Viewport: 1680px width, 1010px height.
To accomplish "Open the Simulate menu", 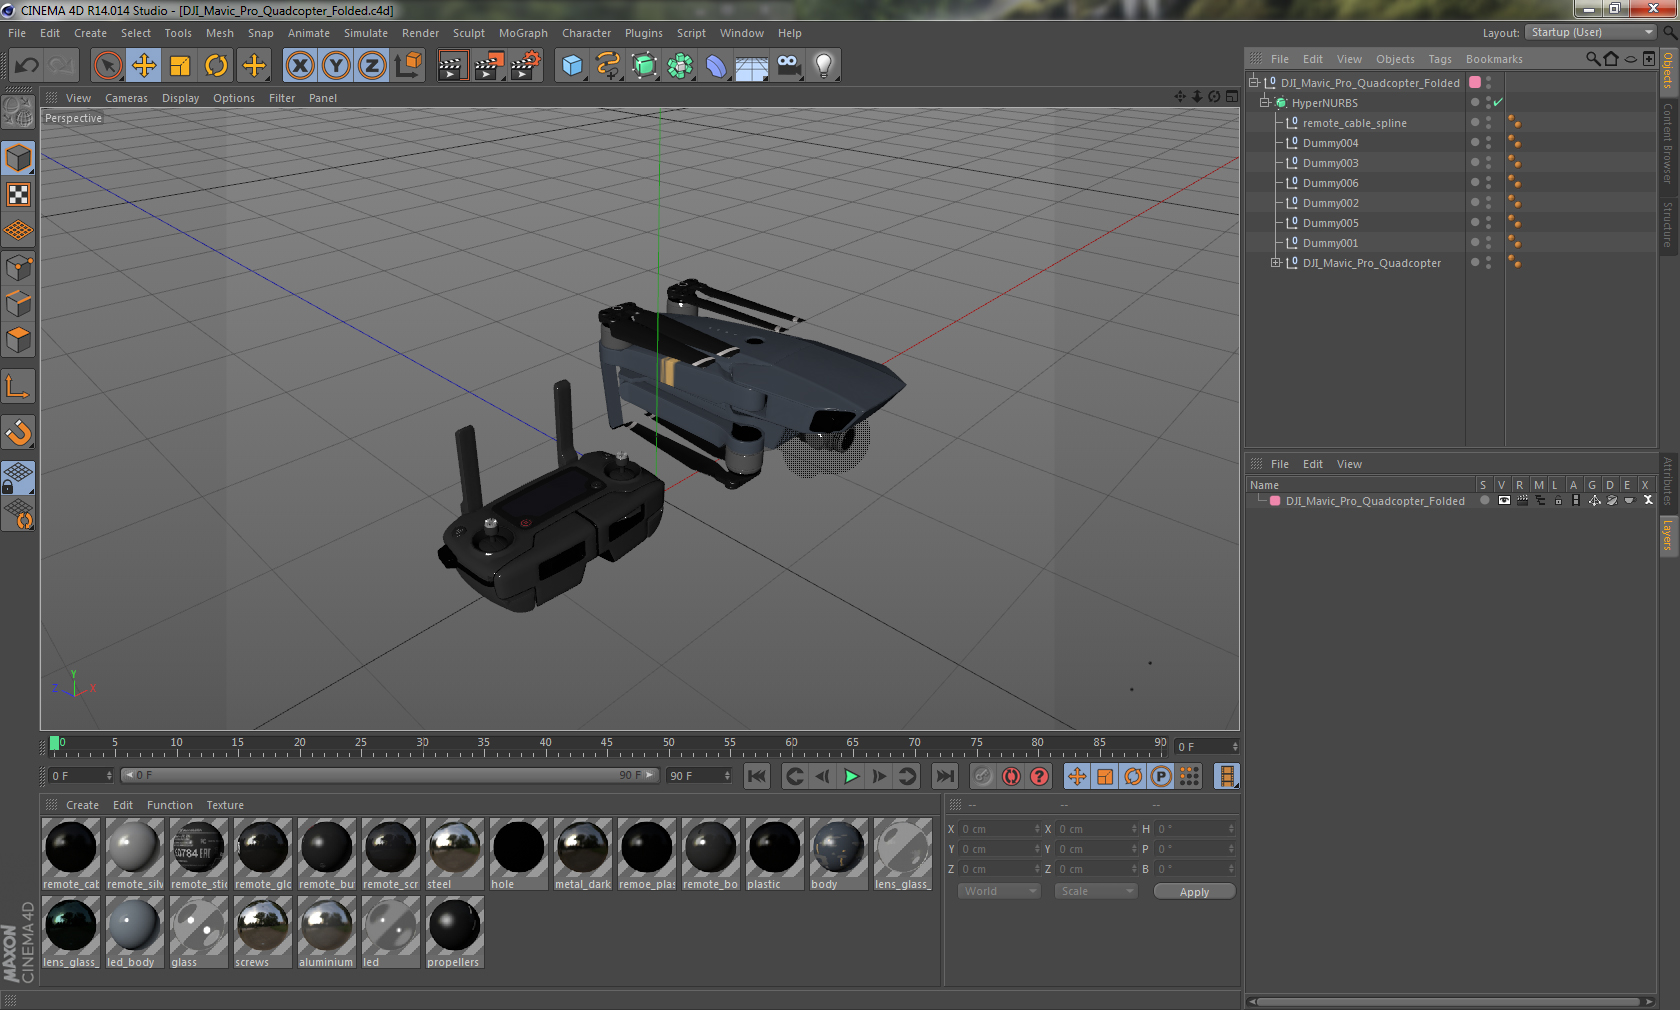I will pos(365,33).
